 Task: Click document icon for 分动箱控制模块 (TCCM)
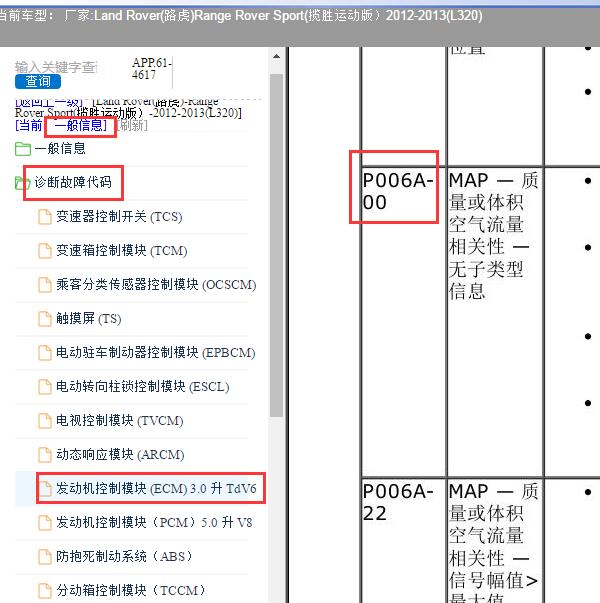(45, 590)
